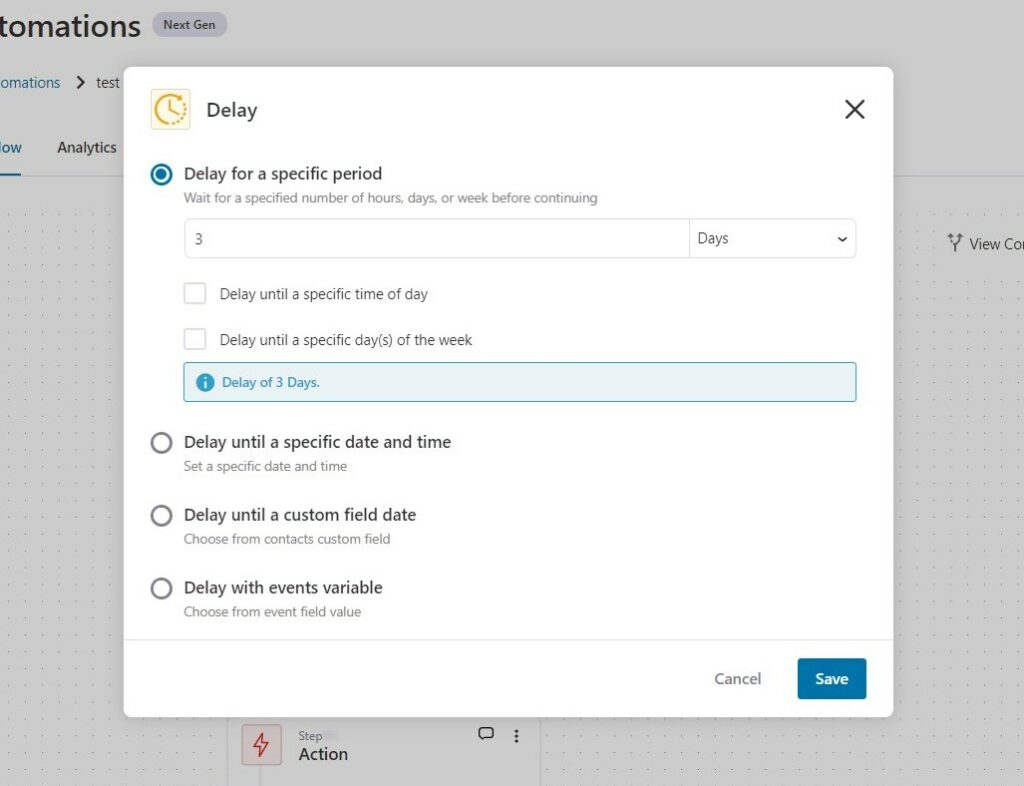Click the View branch icon on the canvas

coord(955,243)
